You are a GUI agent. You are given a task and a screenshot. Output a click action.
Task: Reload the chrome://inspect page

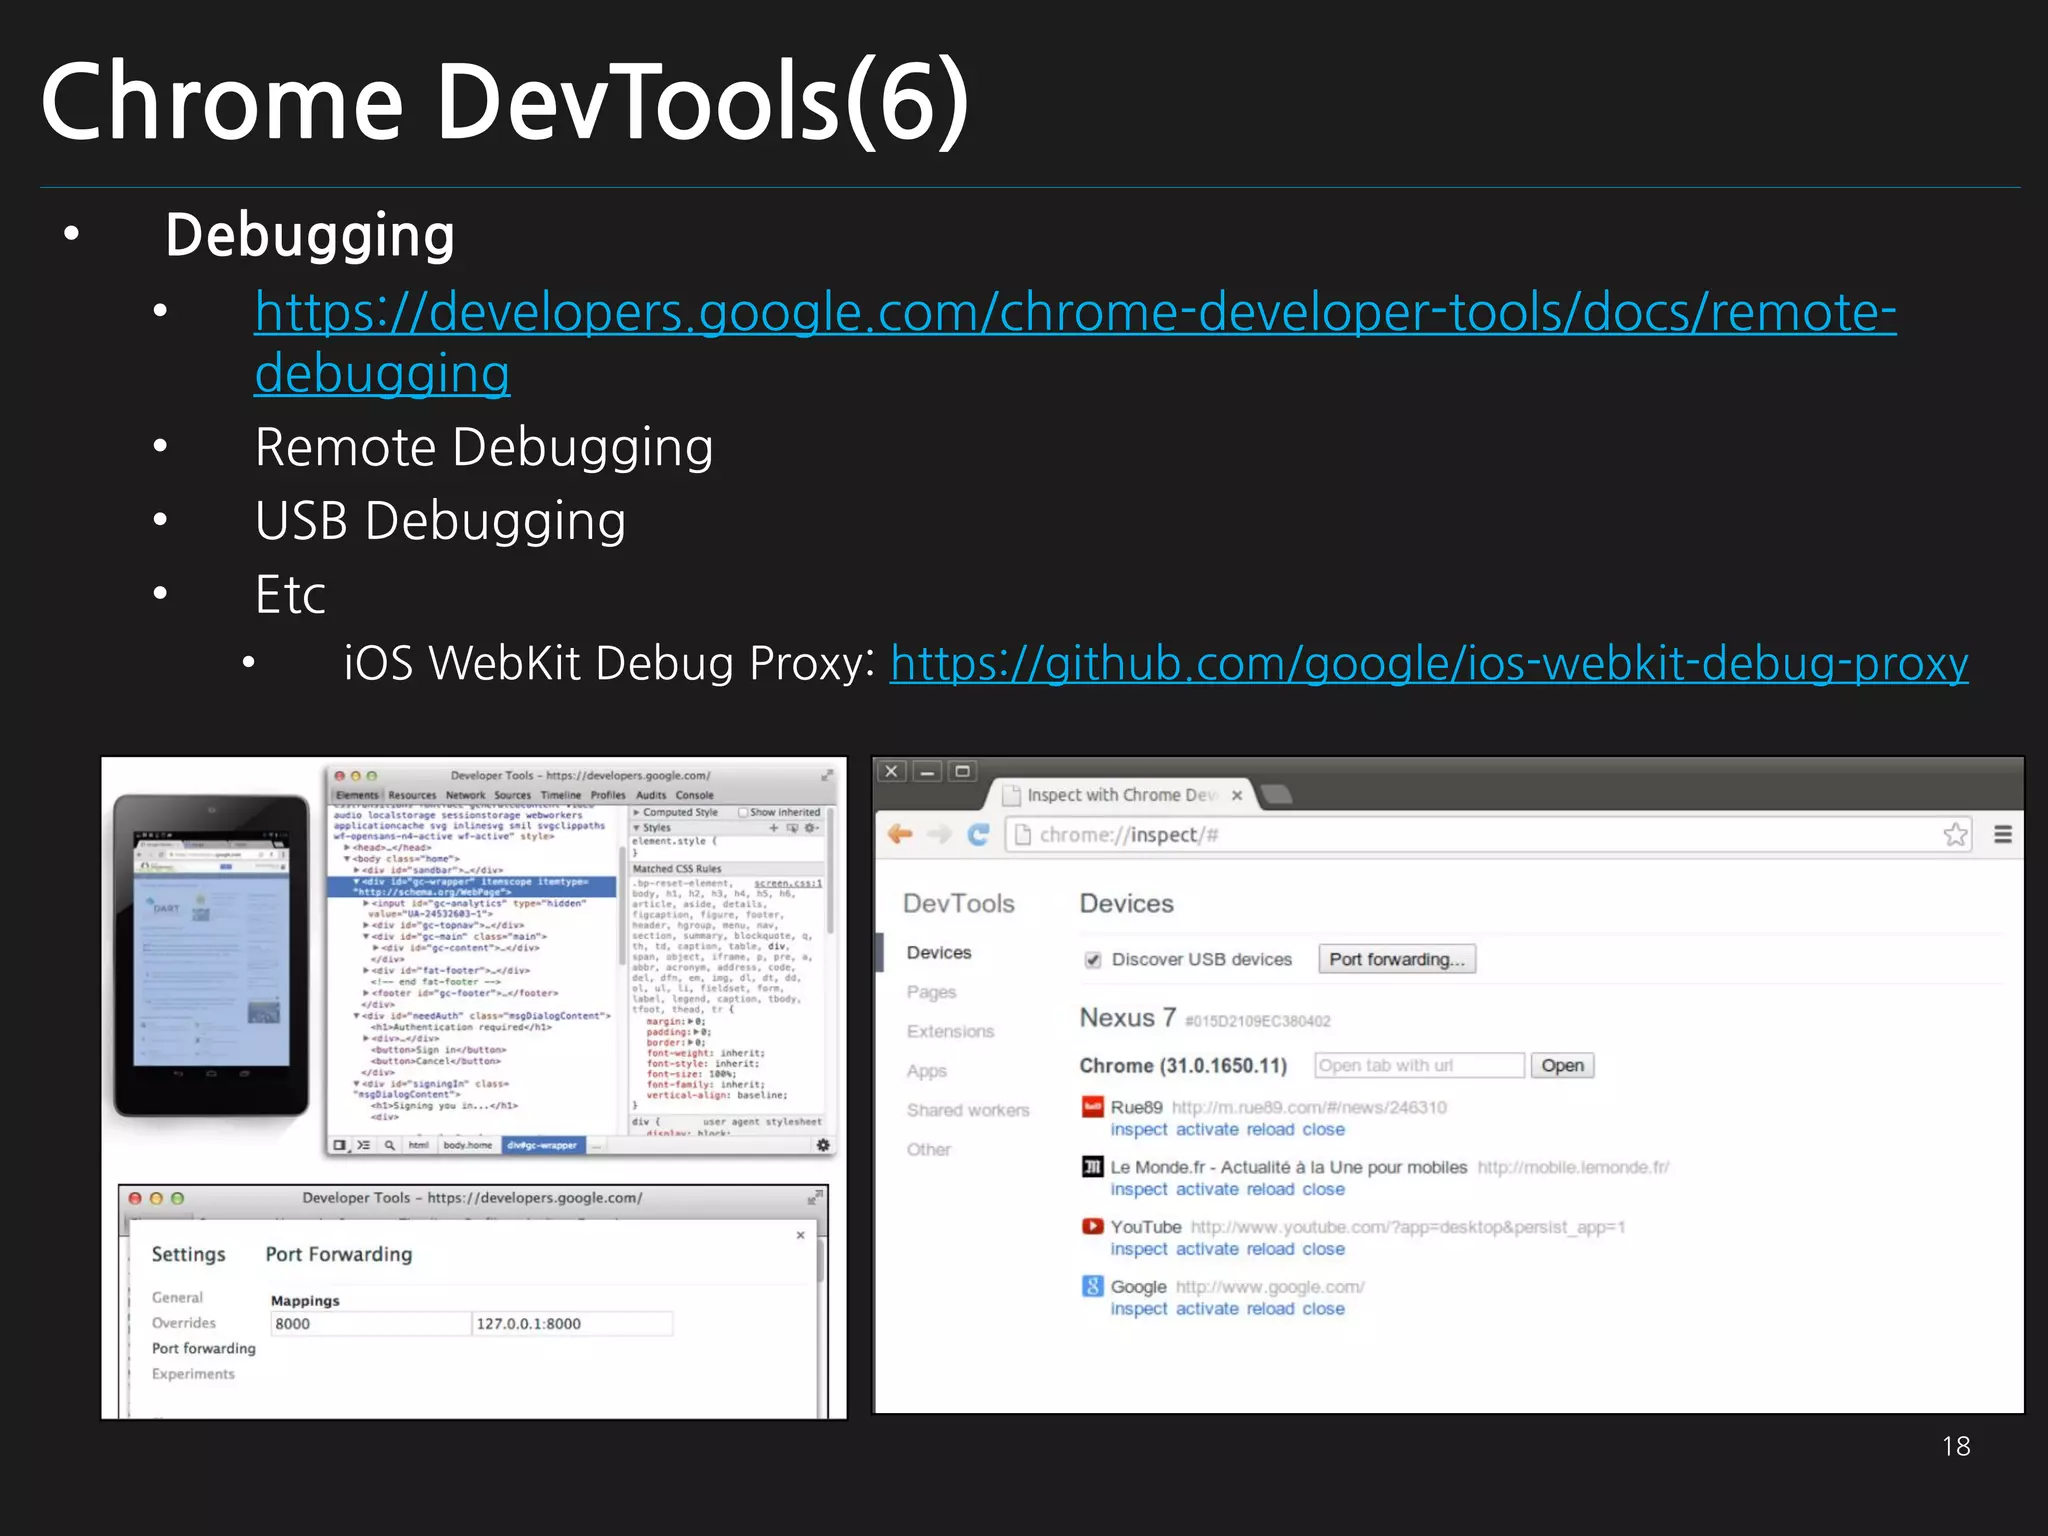point(978,834)
